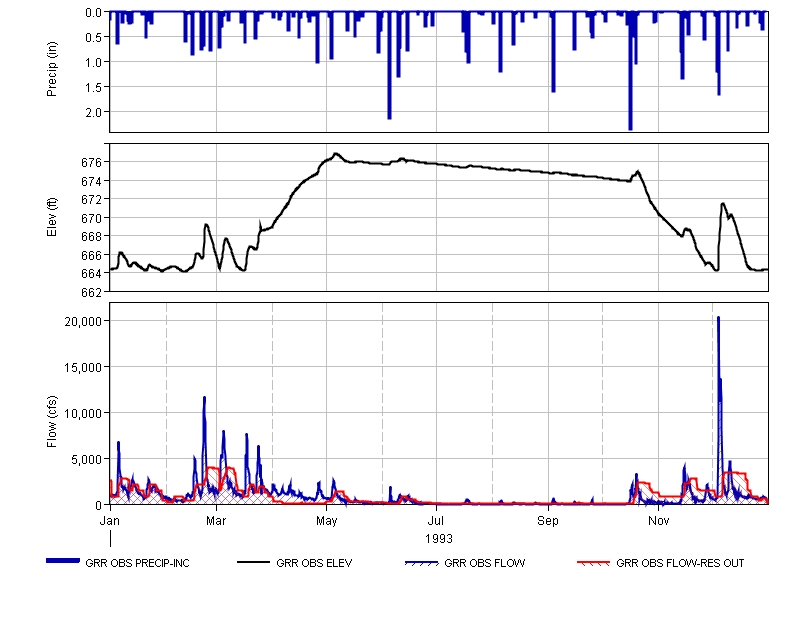Select the GRR OBS FLOW-RES OUT legend label

click(680, 563)
